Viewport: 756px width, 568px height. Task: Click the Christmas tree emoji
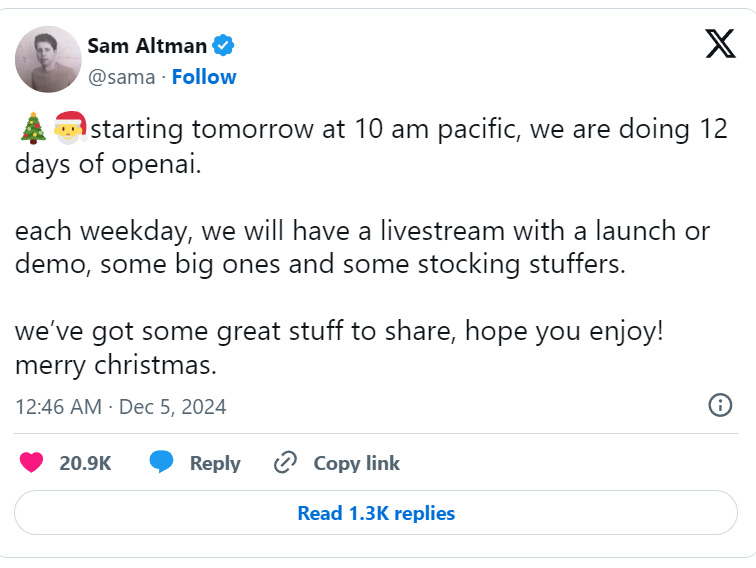point(30,129)
